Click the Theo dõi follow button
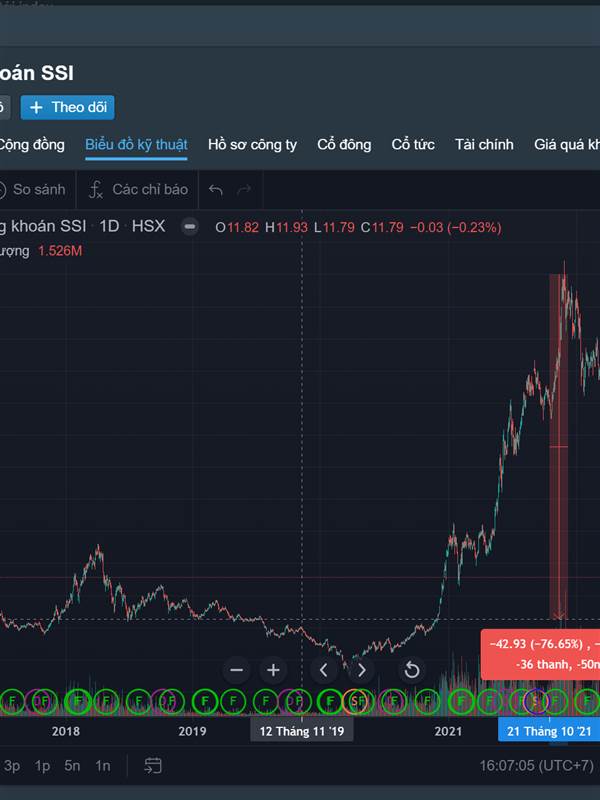The image size is (600, 800). click(67, 107)
